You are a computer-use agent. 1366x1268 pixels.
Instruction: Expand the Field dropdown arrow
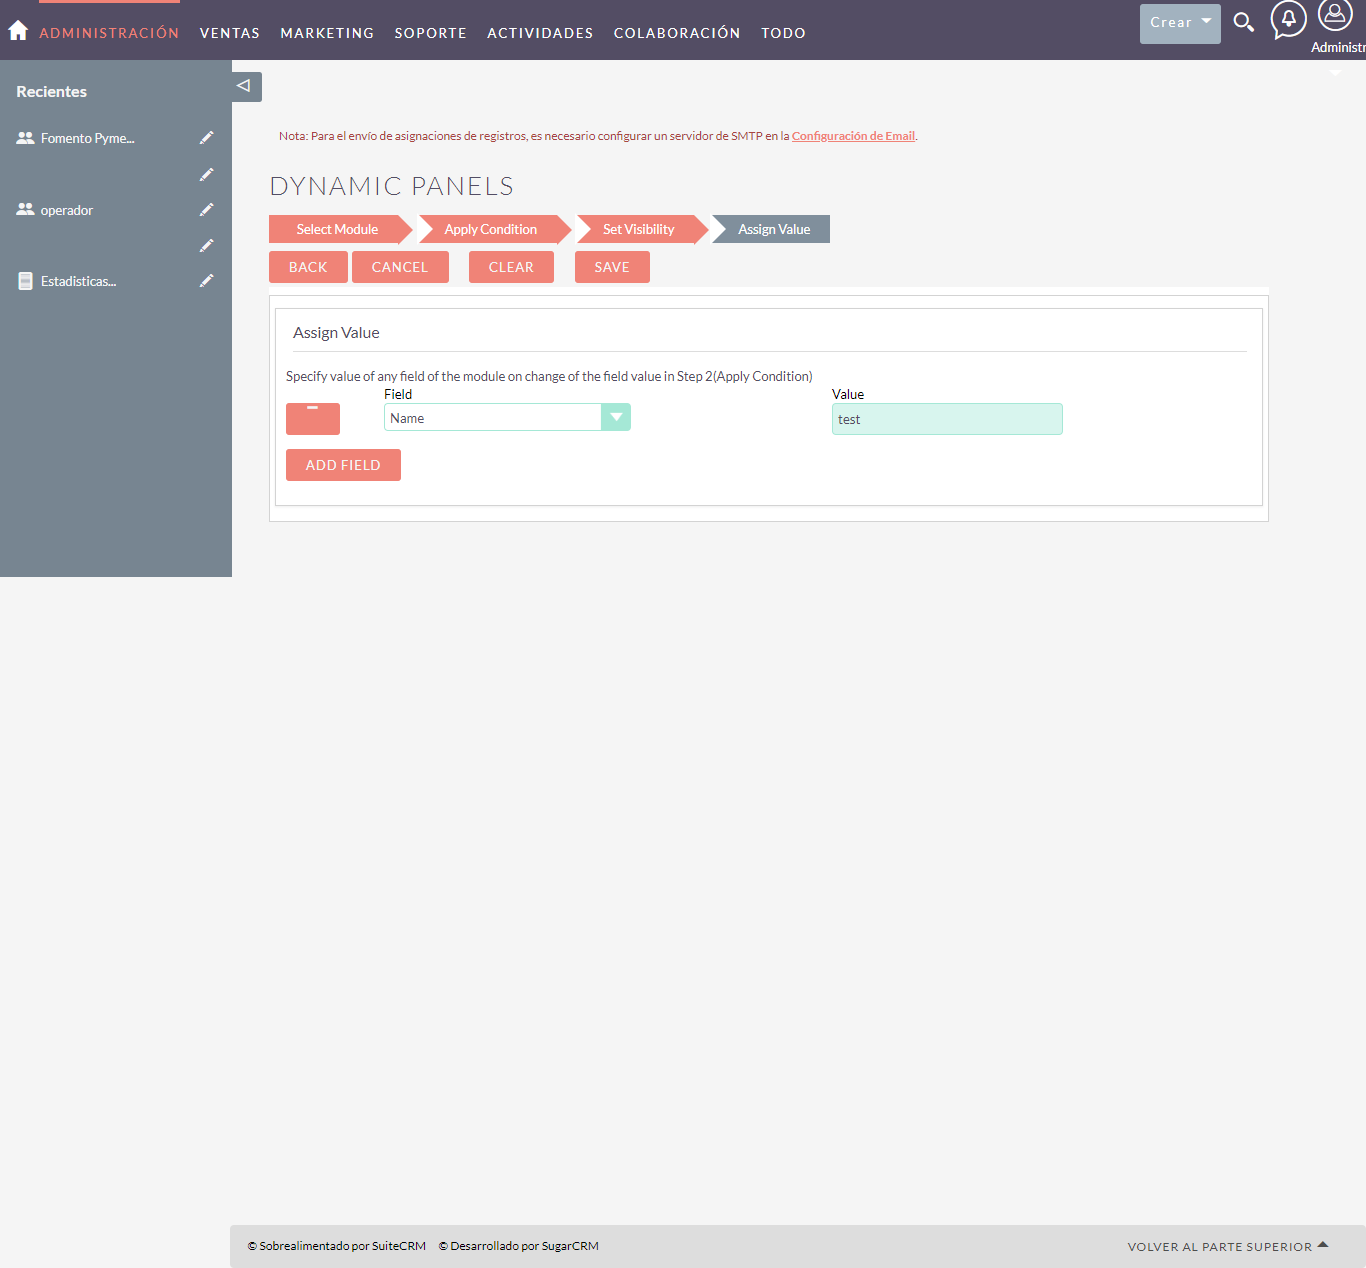coord(616,417)
